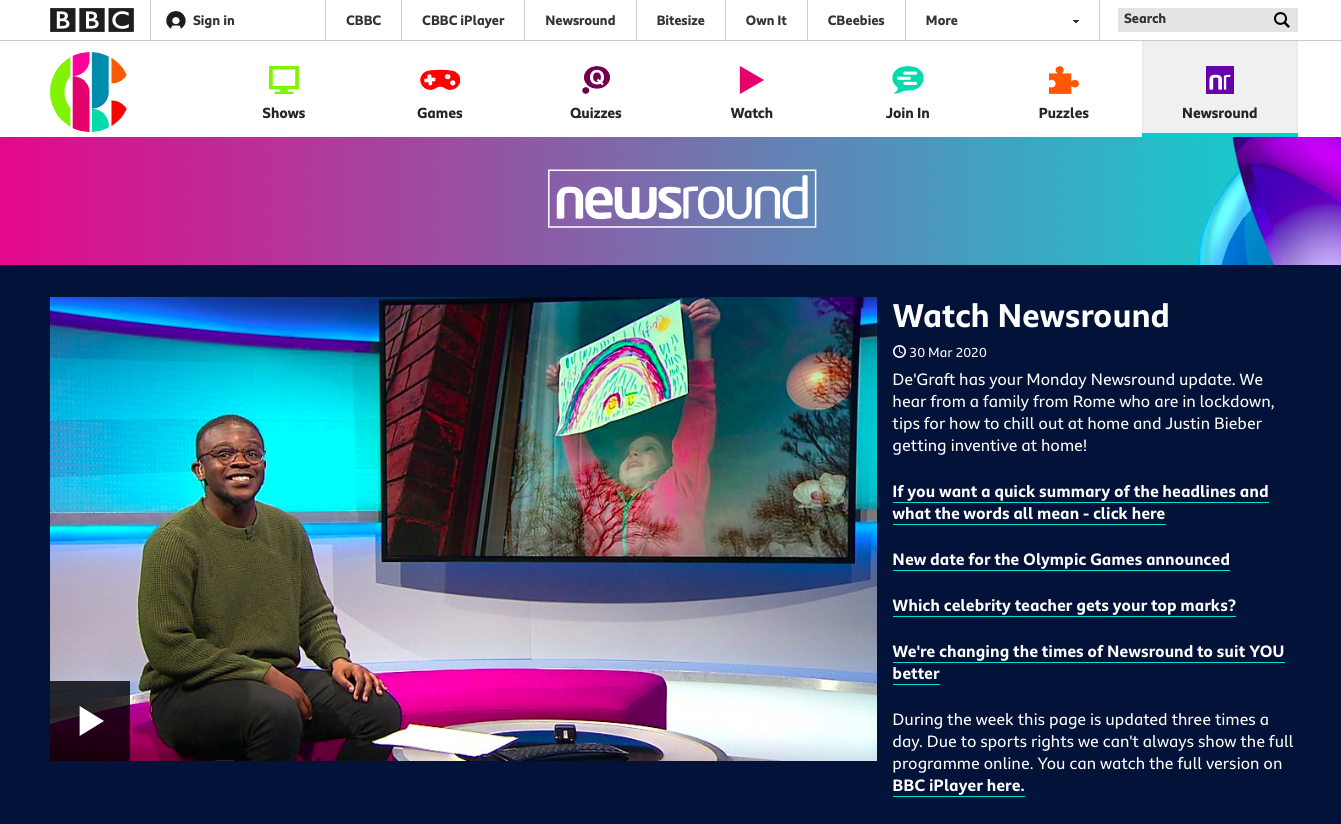
Task: Open the red Games controller icon
Action: pyautogui.click(x=439, y=80)
